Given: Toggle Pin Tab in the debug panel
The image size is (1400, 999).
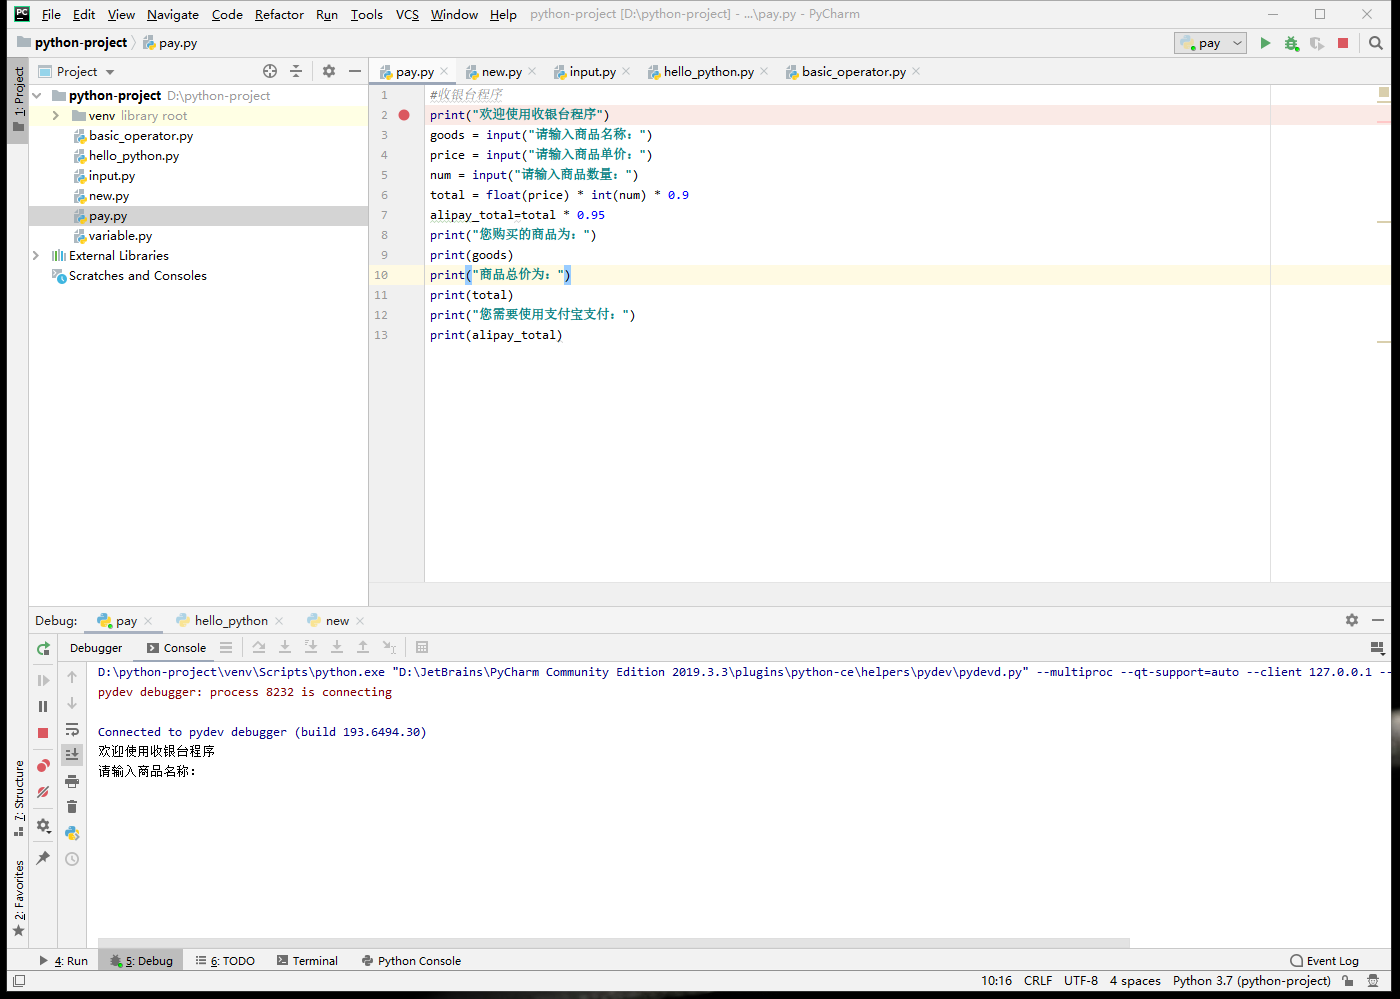Looking at the screenshot, I should tap(43, 858).
